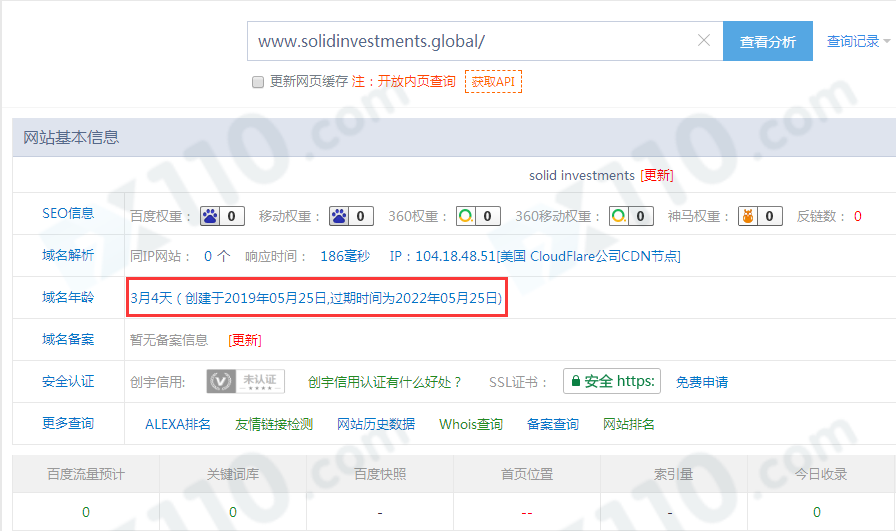896x531 pixels.
Task: Open the 域名解析 row label
Action: tap(68, 255)
